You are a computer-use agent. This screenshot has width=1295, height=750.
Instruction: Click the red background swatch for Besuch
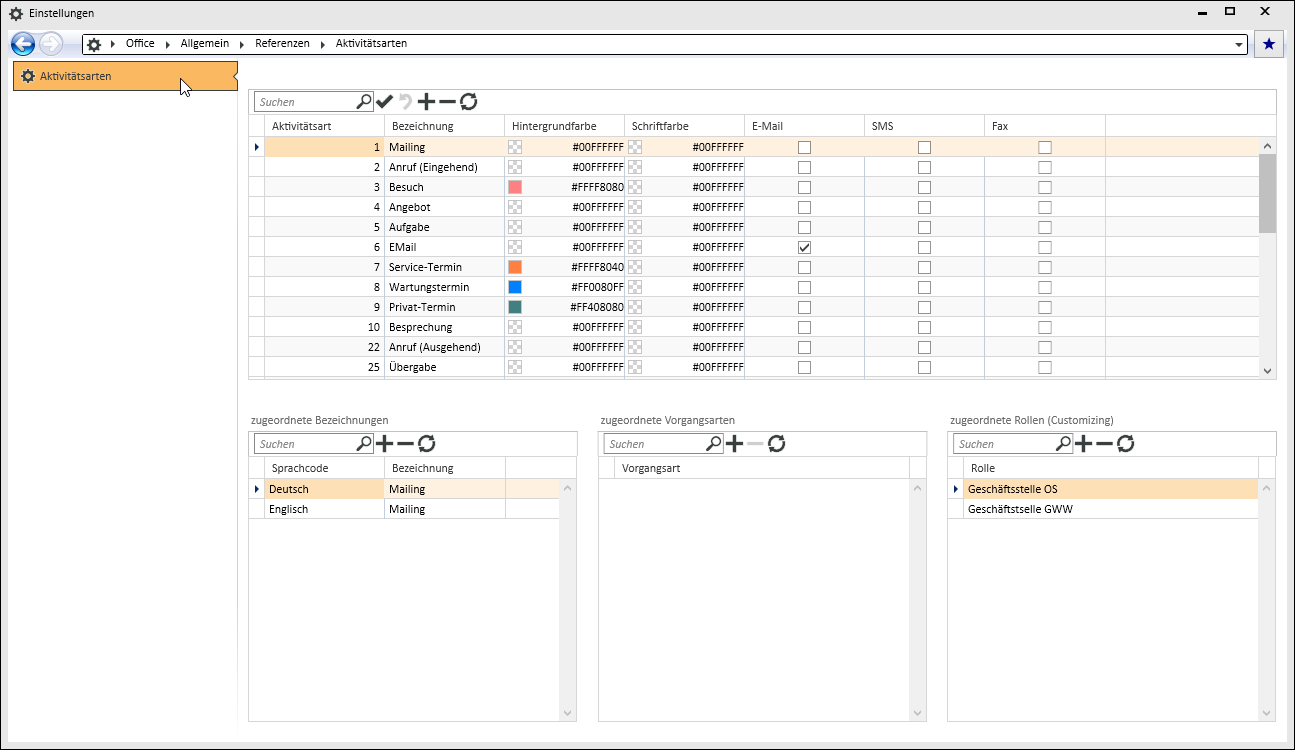515,187
